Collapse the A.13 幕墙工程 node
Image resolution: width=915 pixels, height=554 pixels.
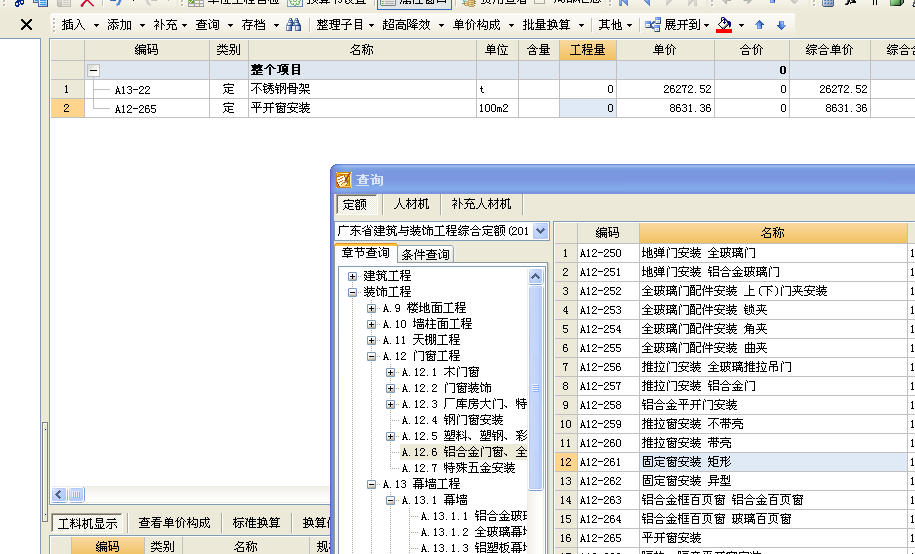(371, 484)
